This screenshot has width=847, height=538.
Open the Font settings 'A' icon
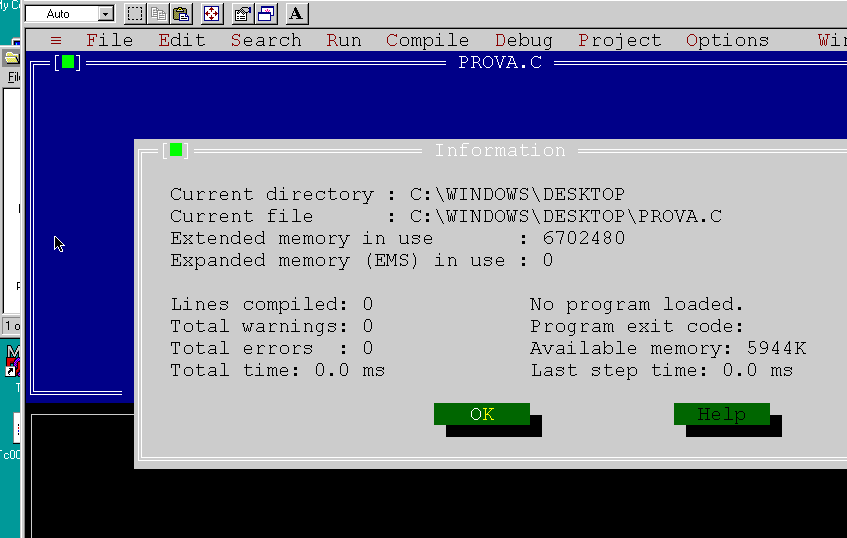(297, 14)
